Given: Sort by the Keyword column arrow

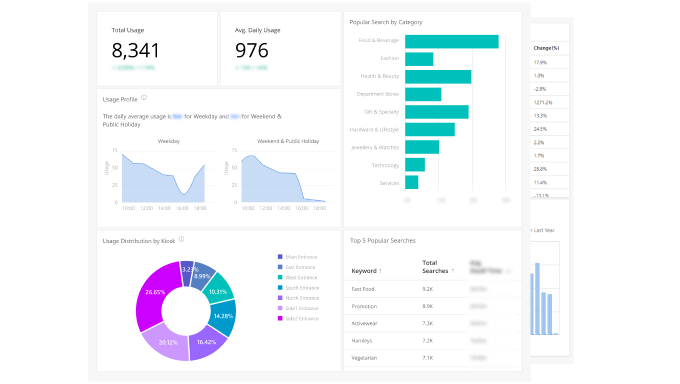Looking at the screenshot, I should pos(380,271).
